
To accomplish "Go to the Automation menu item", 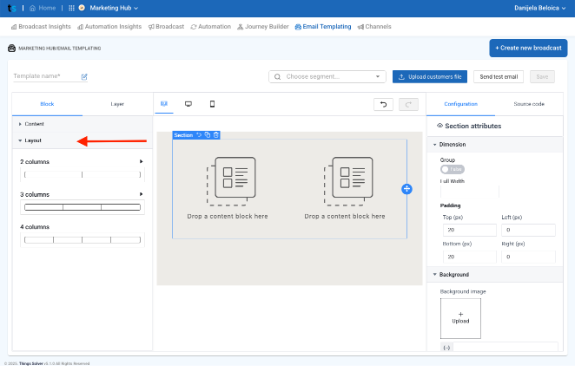I will tap(211, 27).
